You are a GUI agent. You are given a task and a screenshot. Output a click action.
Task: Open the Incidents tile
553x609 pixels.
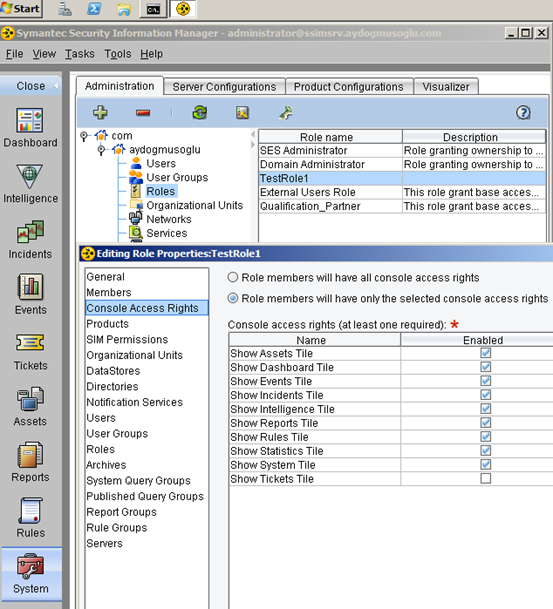[x=30, y=240]
